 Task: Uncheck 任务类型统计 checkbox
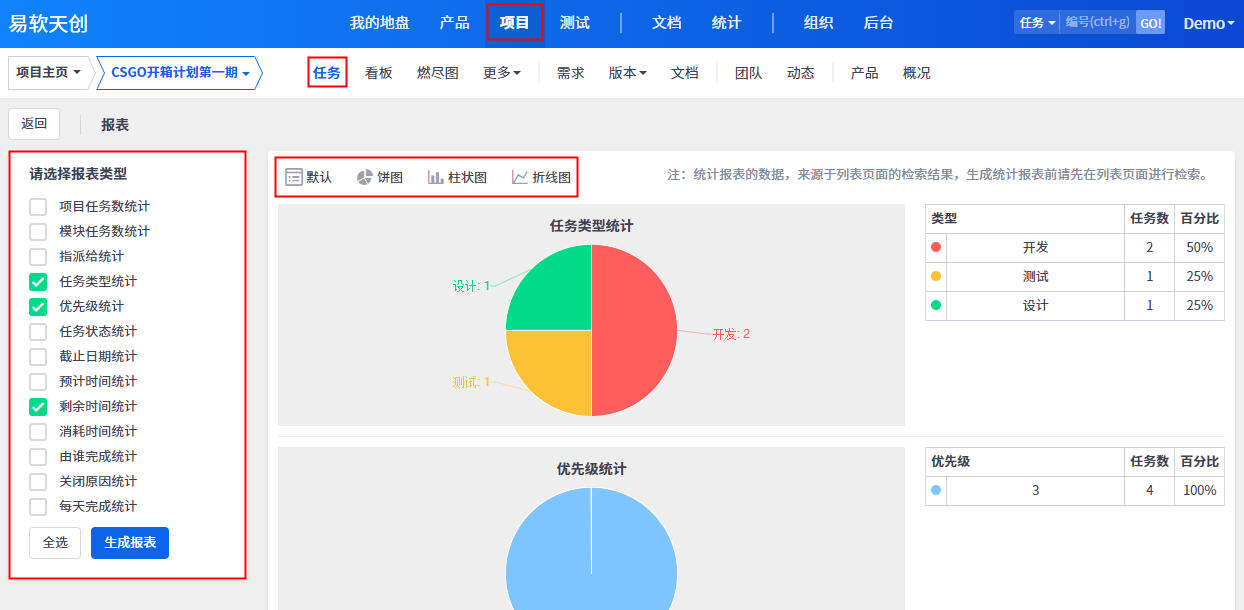(x=38, y=282)
